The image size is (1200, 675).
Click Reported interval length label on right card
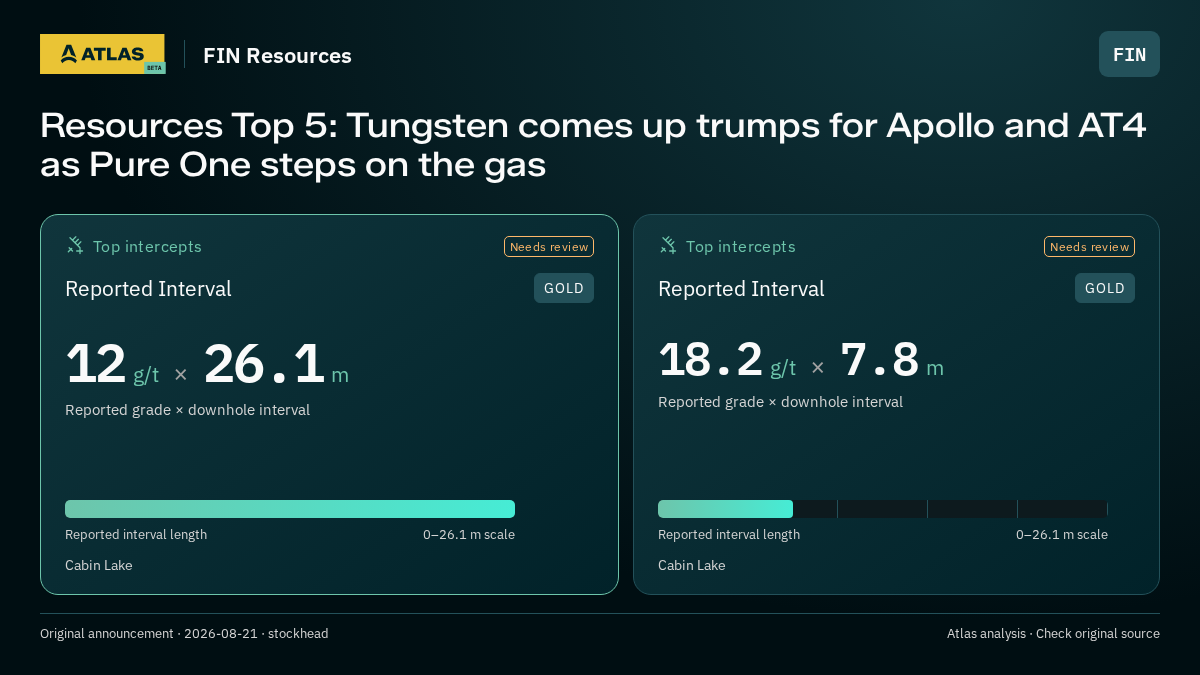(x=729, y=534)
